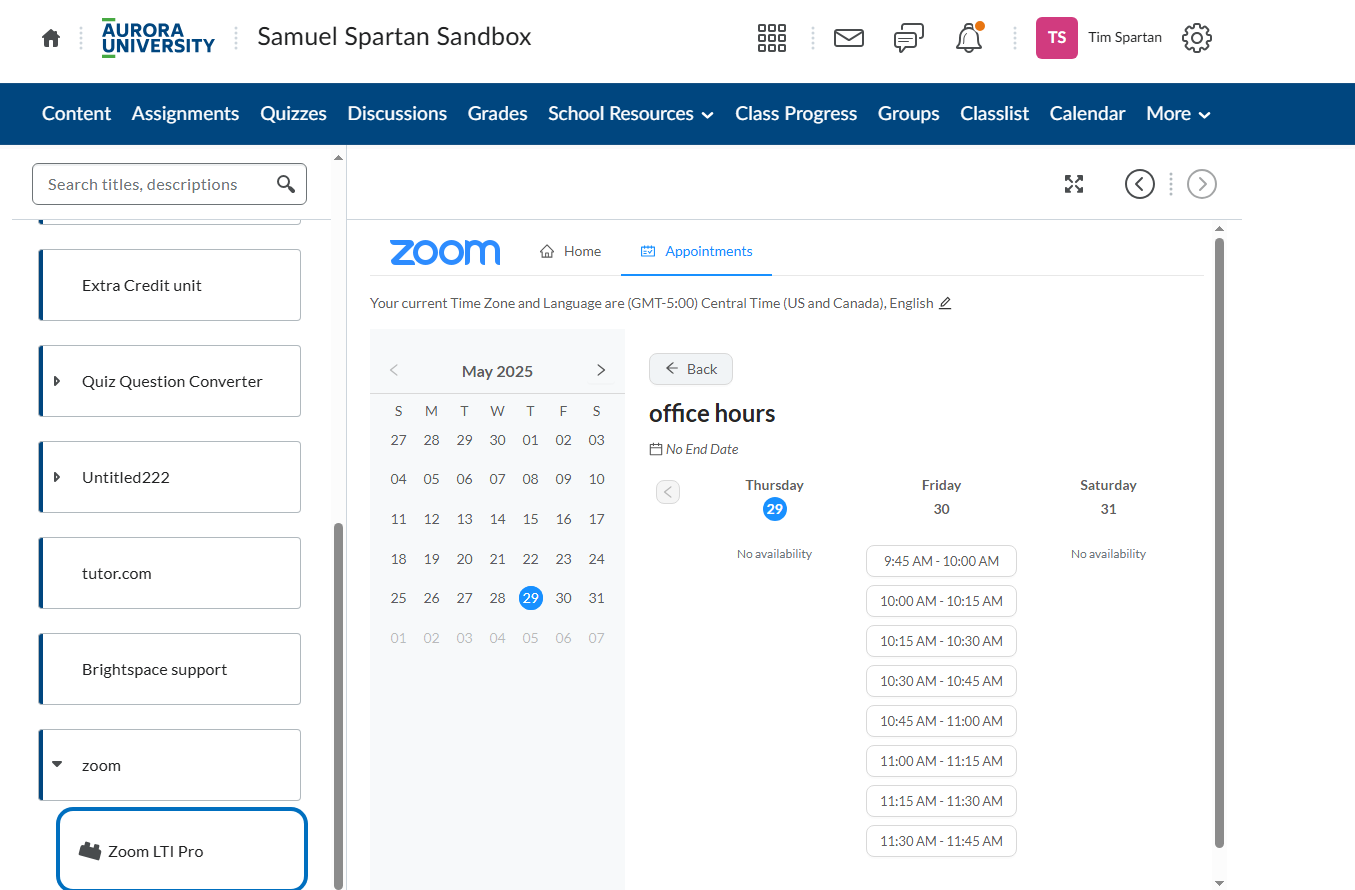The width and height of the screenshot is (1355, 890).
Task: Select May 22 in calendar
Action: (531, 559)
